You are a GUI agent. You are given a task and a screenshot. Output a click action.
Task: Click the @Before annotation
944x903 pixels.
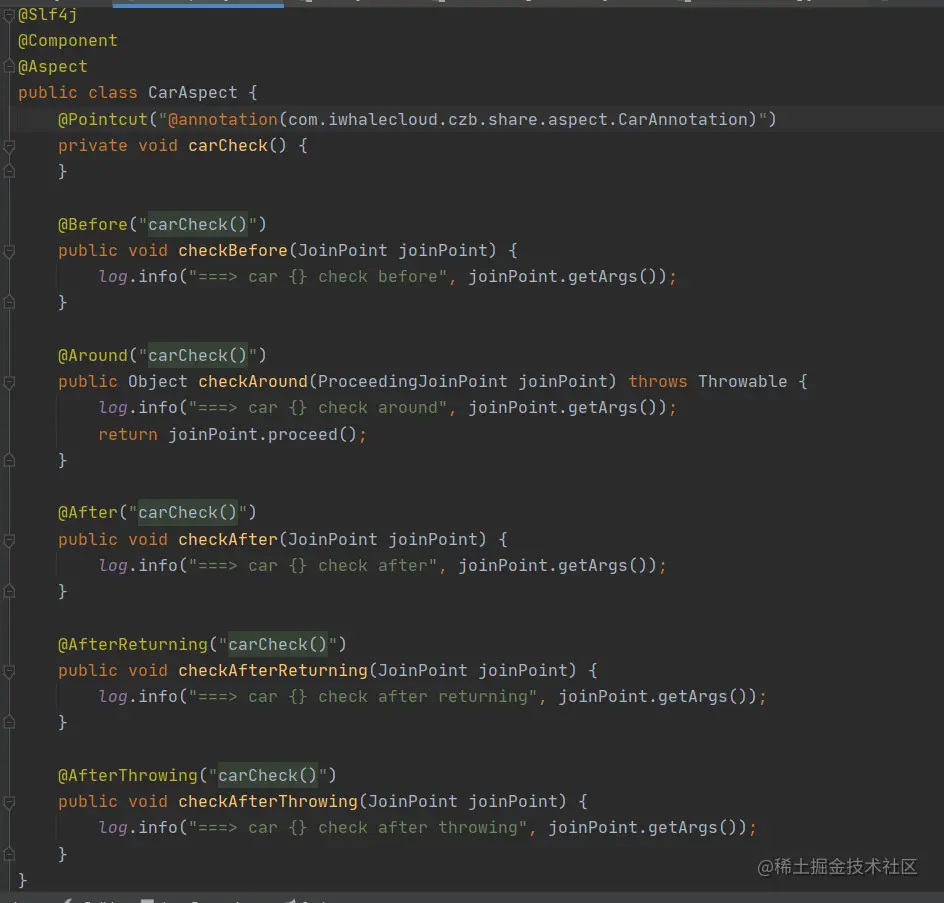click(x=93, y=225)
